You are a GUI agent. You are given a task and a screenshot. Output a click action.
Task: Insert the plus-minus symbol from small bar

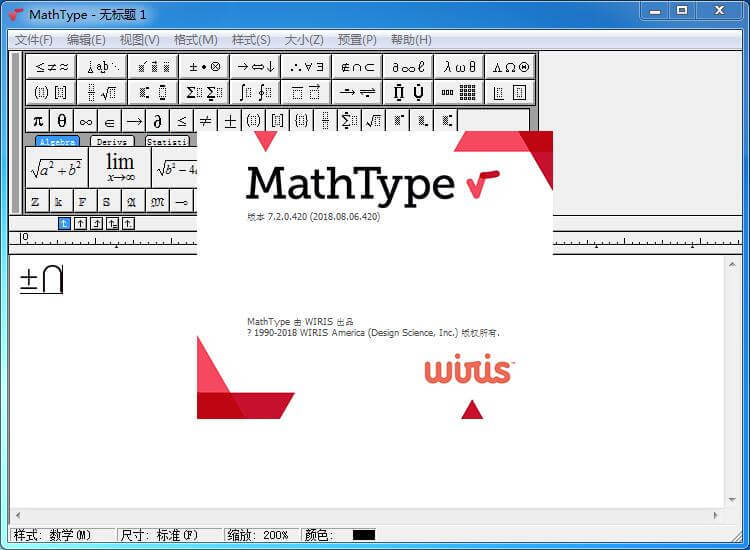coord(230,121)
